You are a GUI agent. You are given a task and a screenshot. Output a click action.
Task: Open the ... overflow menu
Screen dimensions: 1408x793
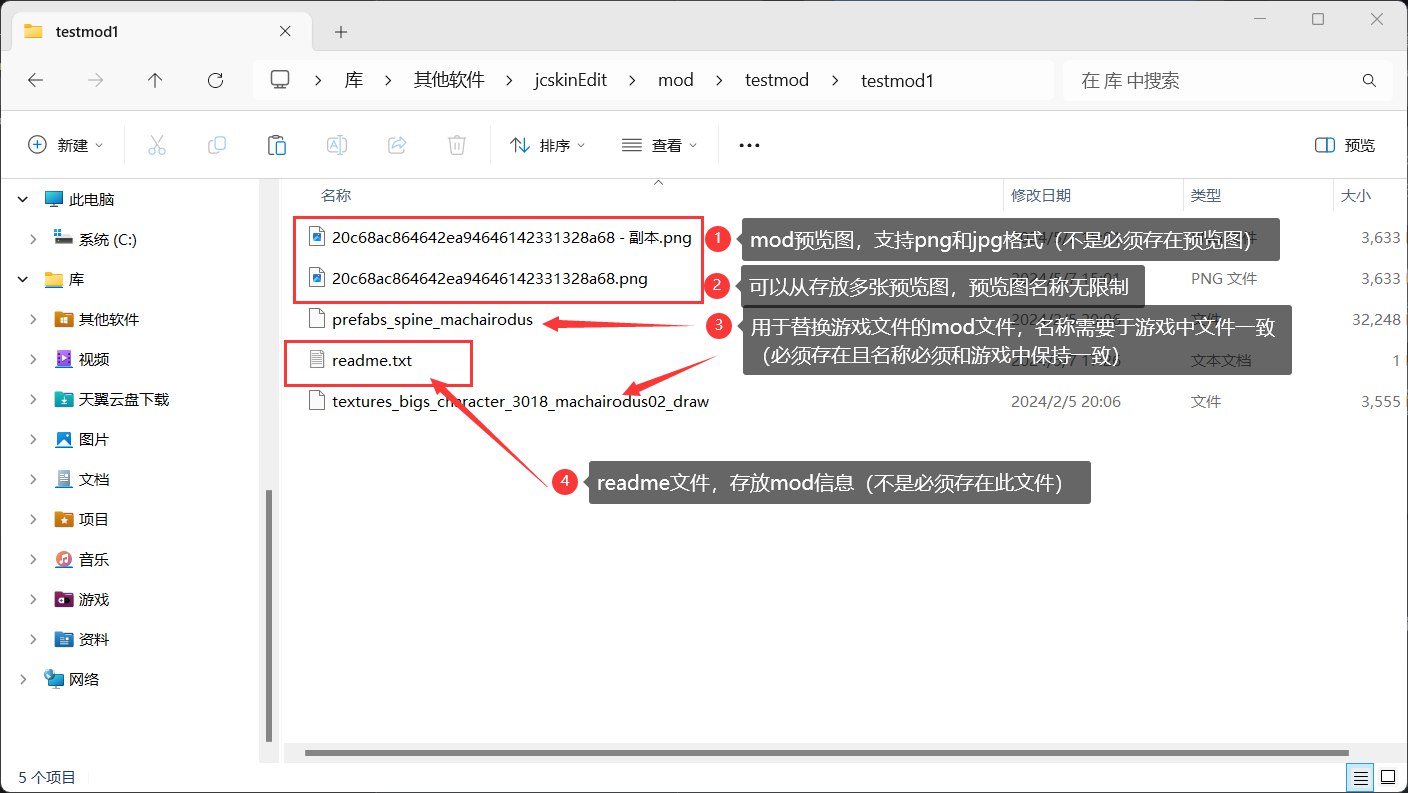[x=748, y=144]
